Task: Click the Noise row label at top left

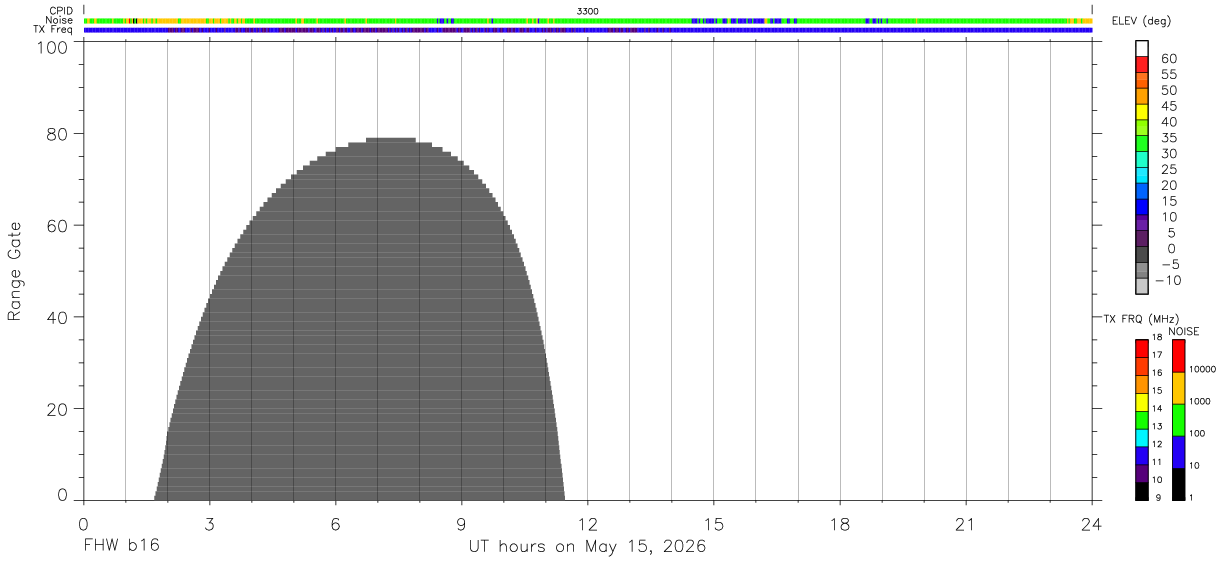Action: tap(60, 20)
